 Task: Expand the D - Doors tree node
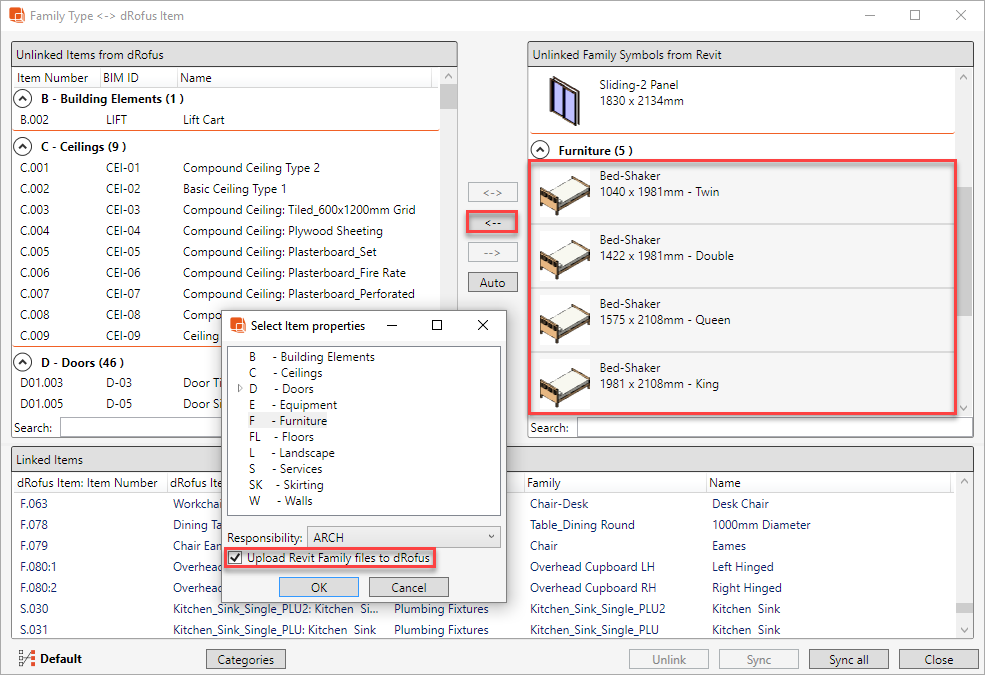239,389
